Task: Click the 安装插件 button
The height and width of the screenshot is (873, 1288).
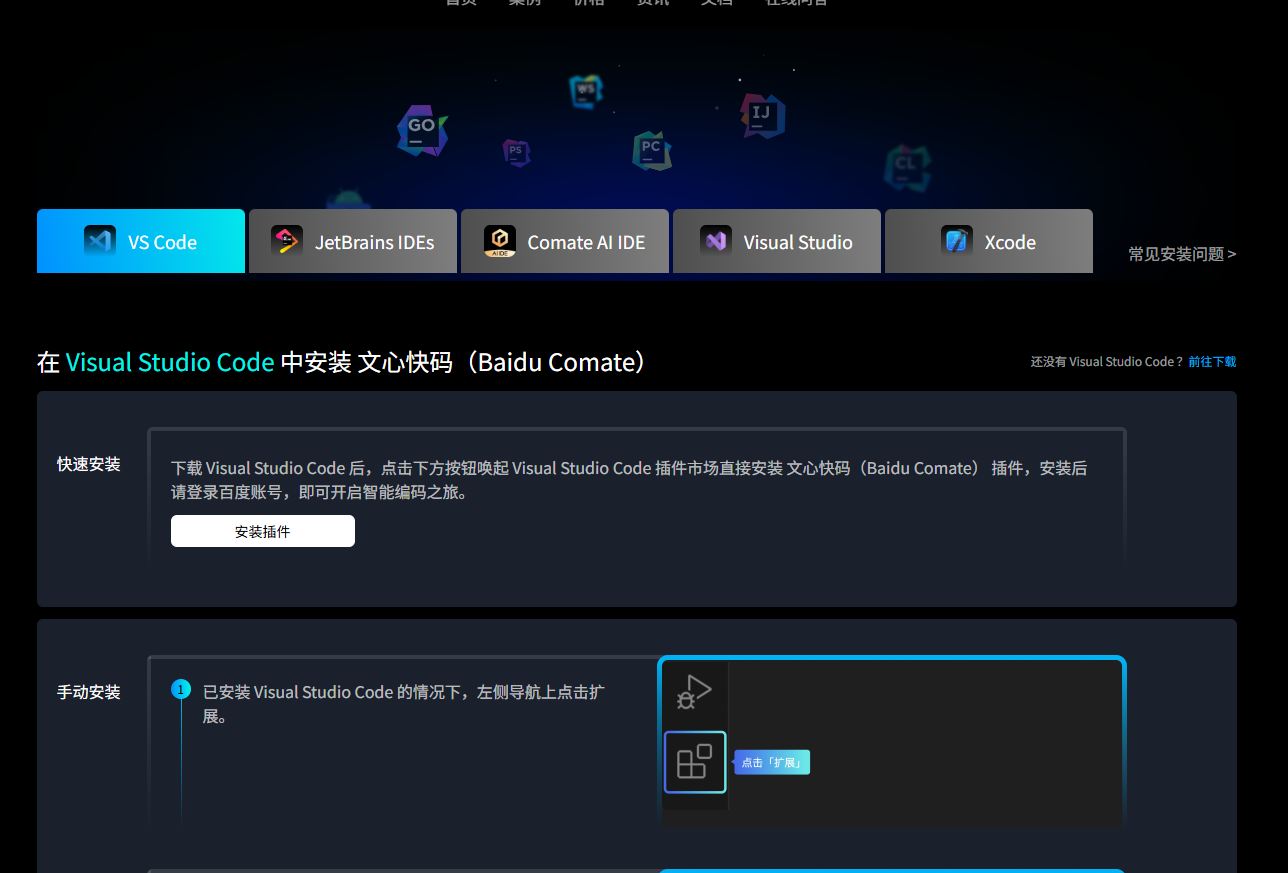Action: [262, 530]
